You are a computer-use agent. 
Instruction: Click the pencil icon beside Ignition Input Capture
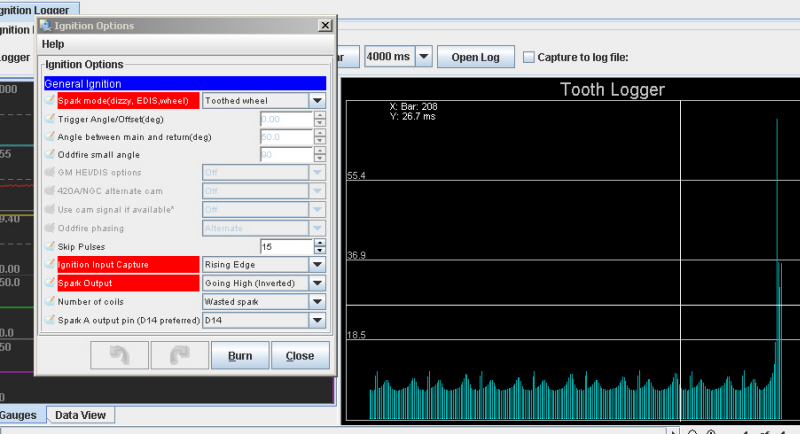point(50,265)
